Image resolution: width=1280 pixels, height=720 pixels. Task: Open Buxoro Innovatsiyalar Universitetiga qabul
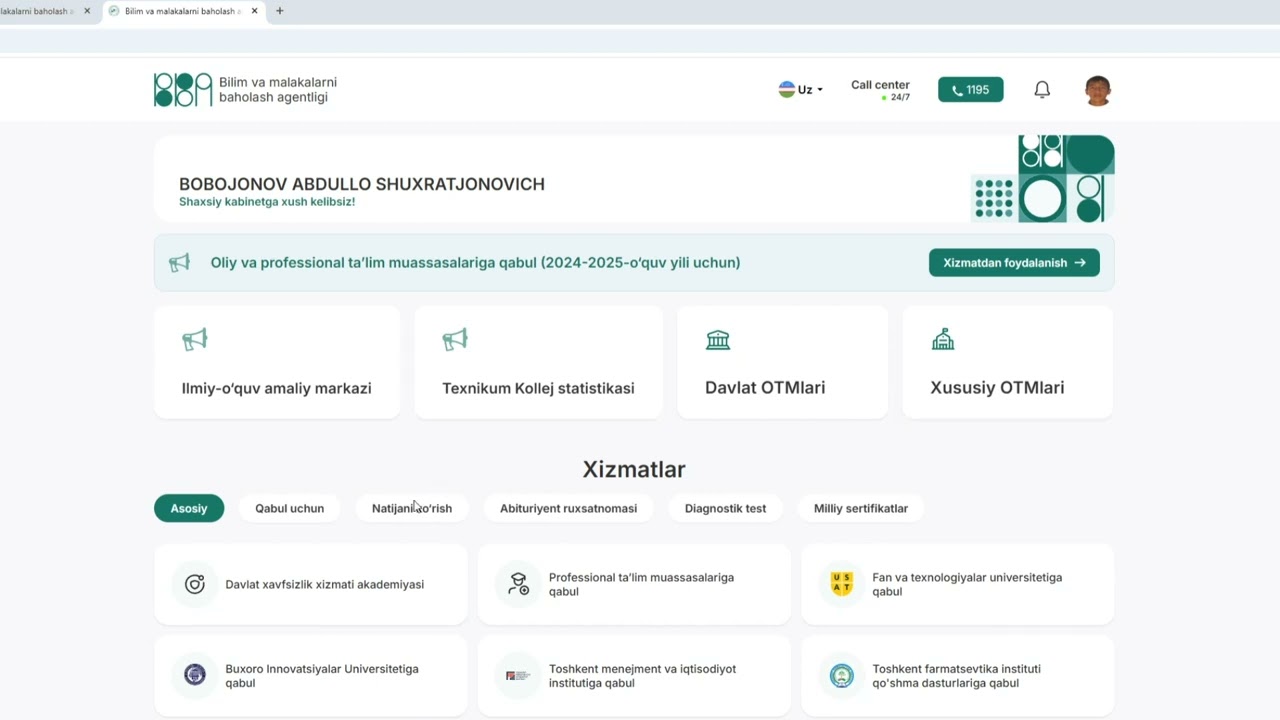[x=310, y=676]
